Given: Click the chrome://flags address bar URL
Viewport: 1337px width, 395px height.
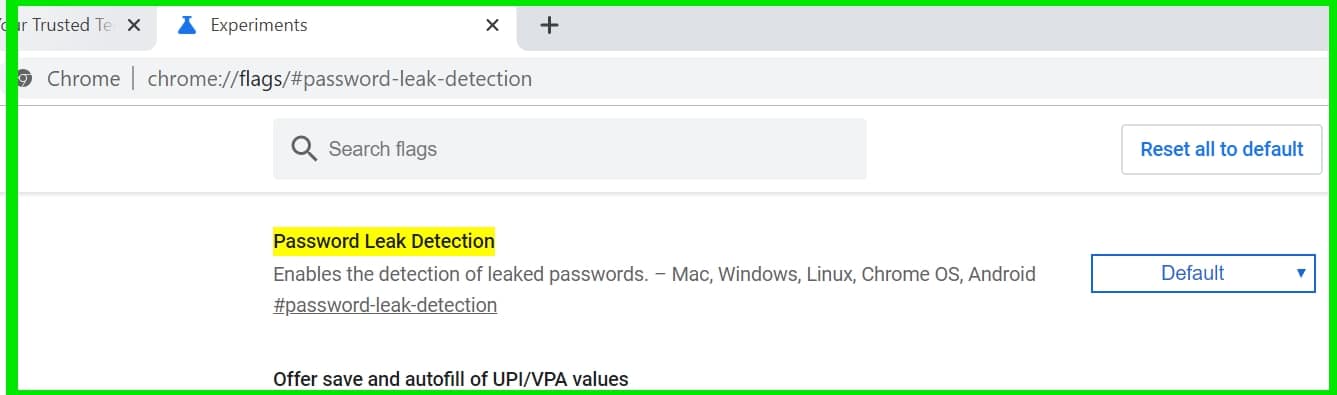Looking at the screenshot, I should (340, 78).
